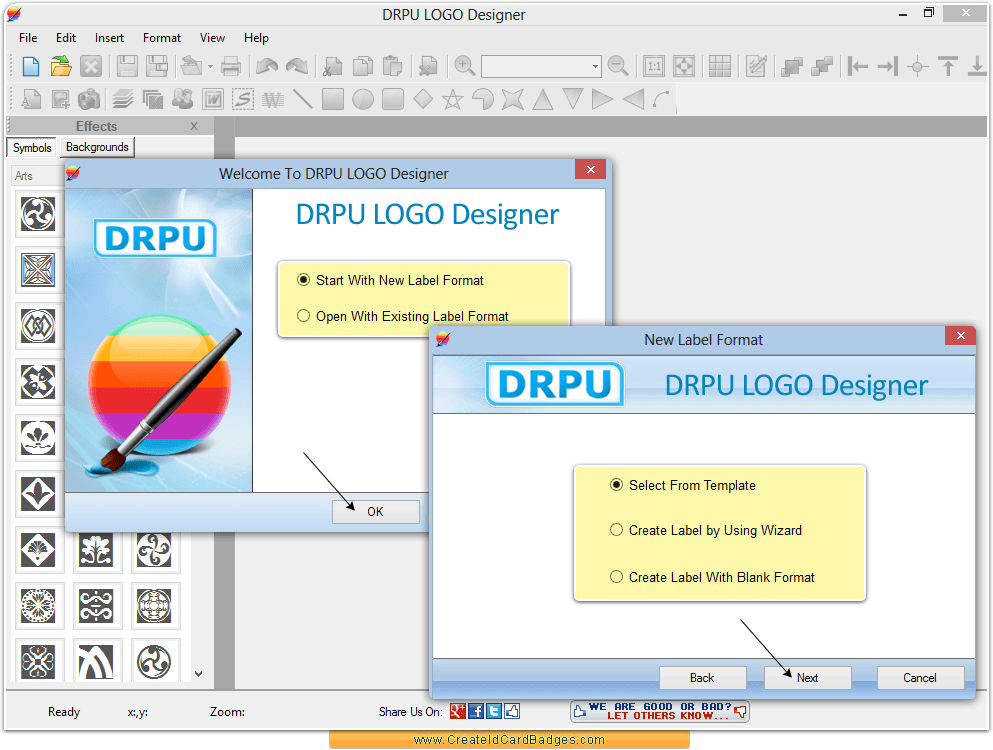Viewport: 993px width, 750px height.
Task: Click the Print icon in toolbar
Action: [231, 66]
